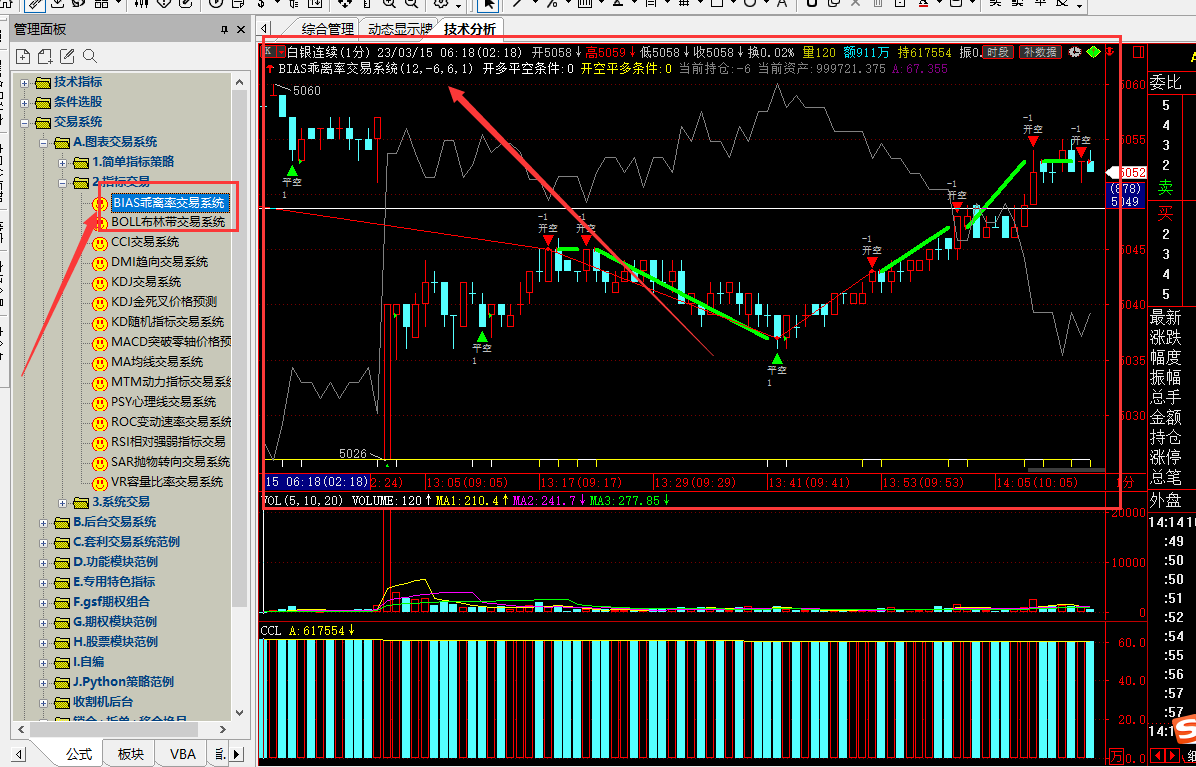Click the tree horizontal scrollbar thumb
This screenshot has width=1196, height=767.
click(x=114, y=730)
